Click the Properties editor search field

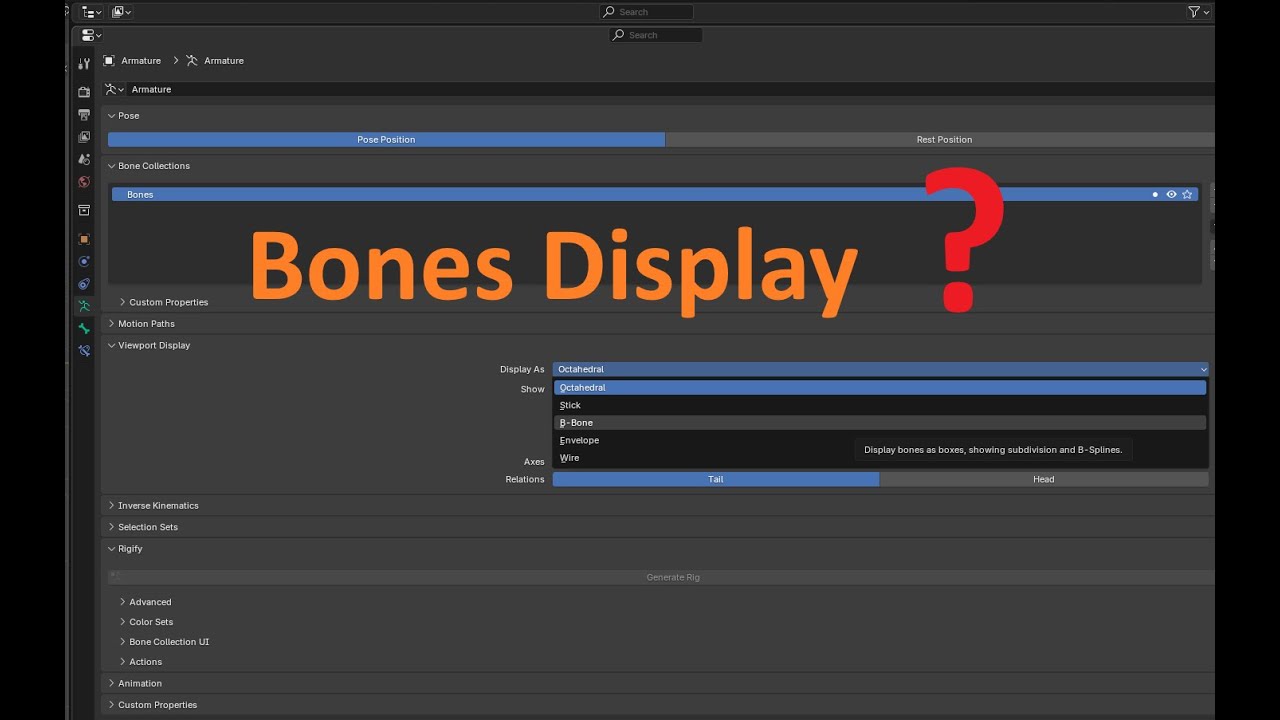coord(655,35)
